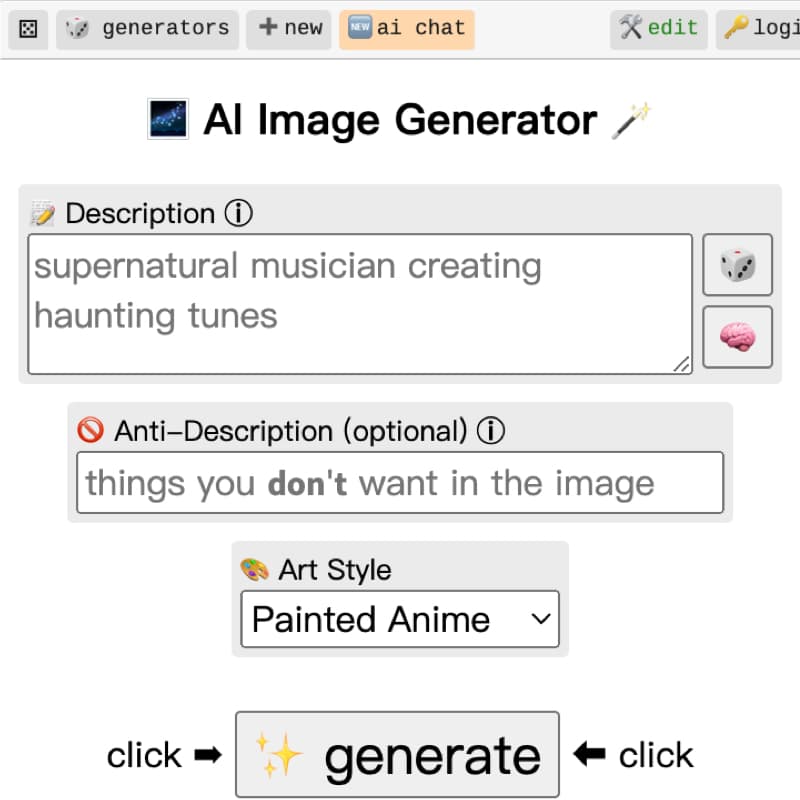
Task: Switch to the ai chat tab
Action: [420, 29]
